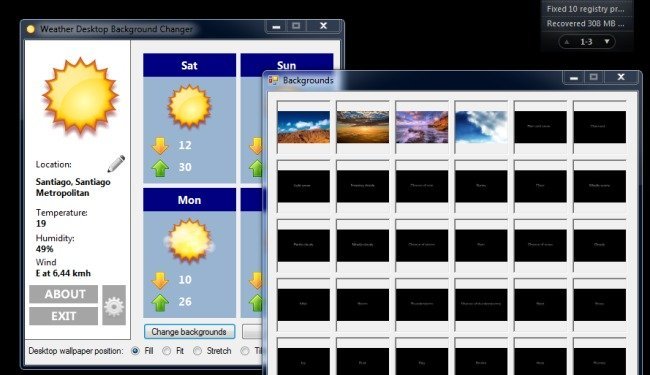Click the down arrow beside 12
The width and height of the screenshot is (650, 375).
click(160, 145)
